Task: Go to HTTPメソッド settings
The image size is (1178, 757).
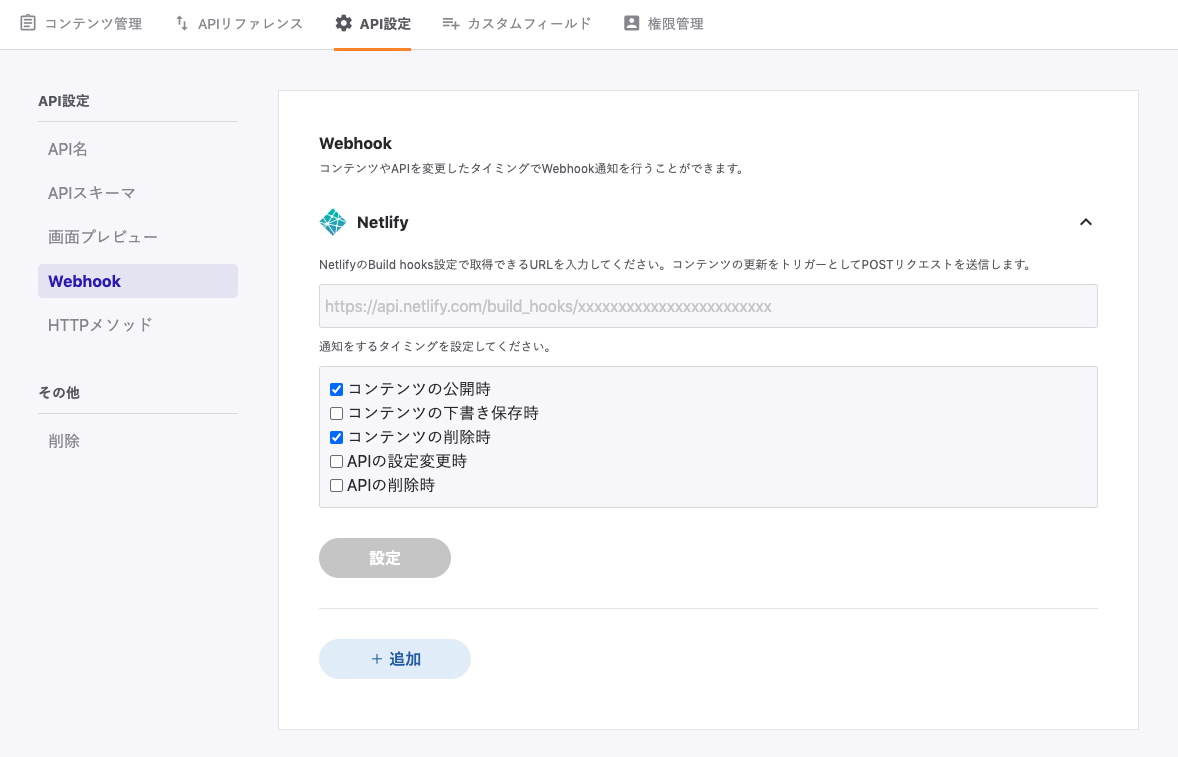Action: coord(100,325)
